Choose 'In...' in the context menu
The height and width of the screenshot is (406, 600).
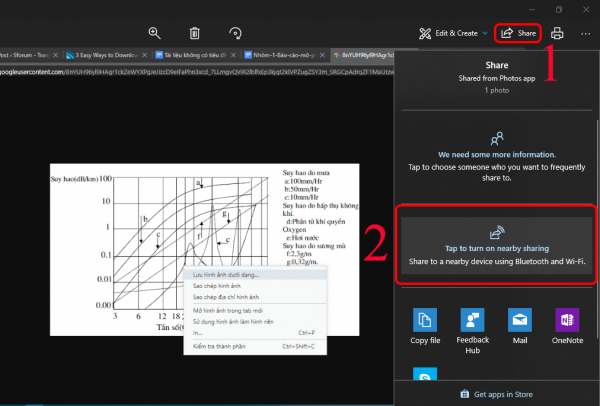pyautogui.click(x=255, y=333)
